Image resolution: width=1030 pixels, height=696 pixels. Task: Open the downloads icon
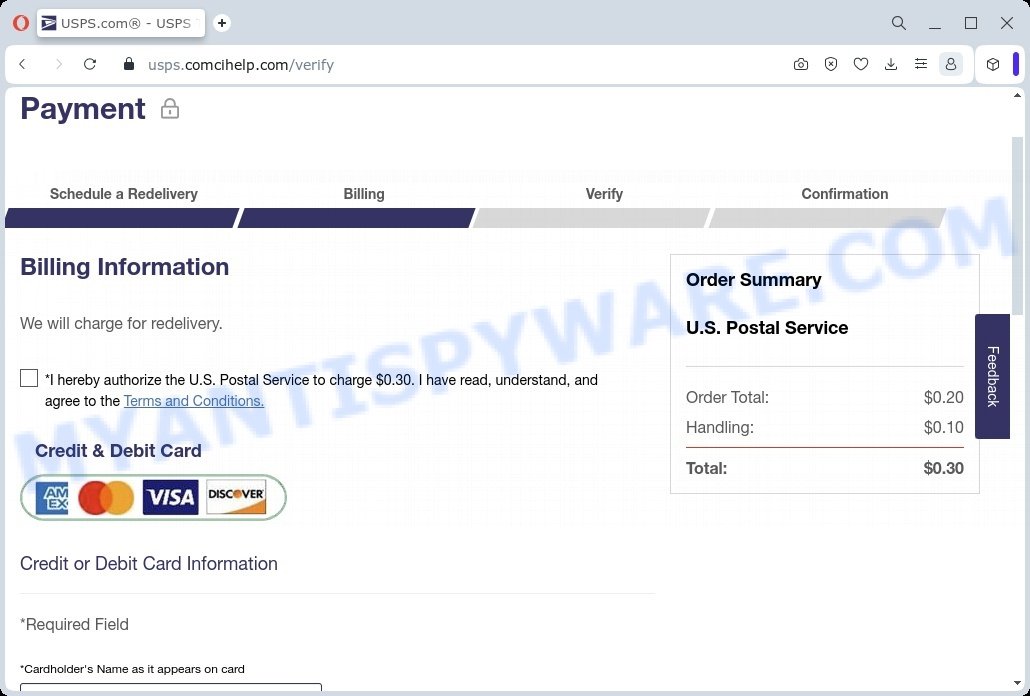click(x=891, y=64)
